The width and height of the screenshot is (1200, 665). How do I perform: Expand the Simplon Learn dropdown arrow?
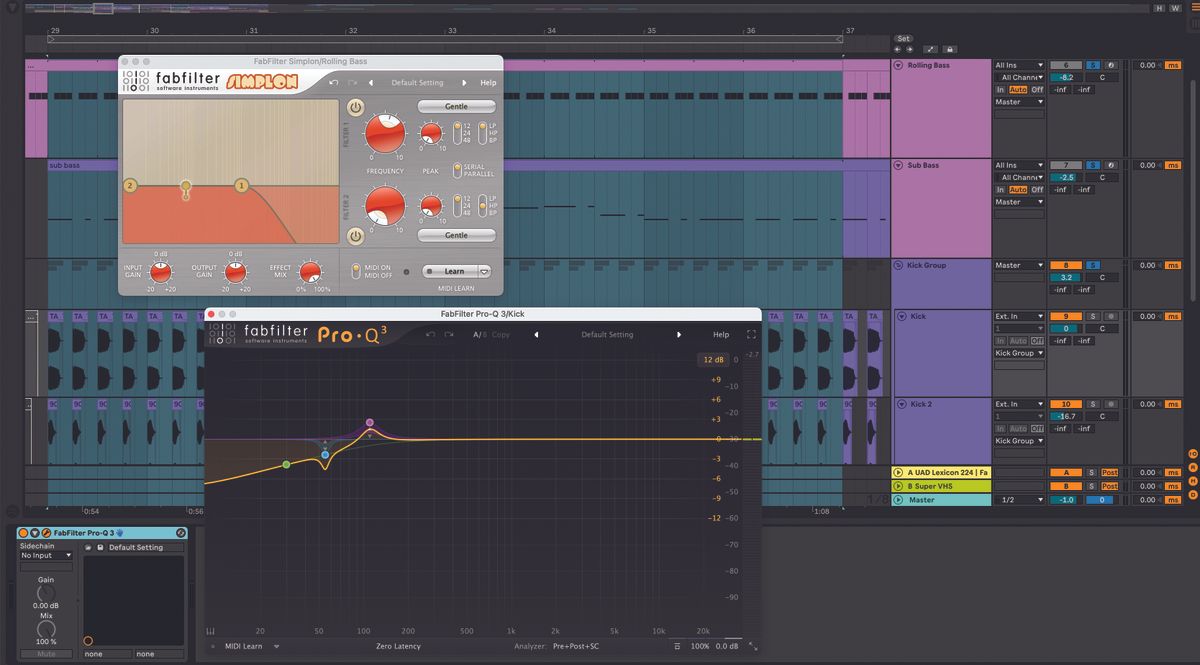[x=484, y=271]
